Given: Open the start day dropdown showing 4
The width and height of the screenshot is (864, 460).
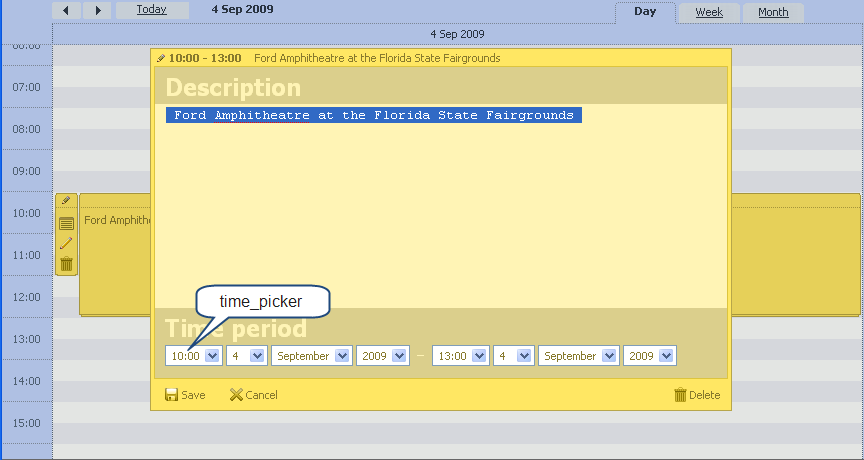Looking at the screenshot, I should click(257, 356).
